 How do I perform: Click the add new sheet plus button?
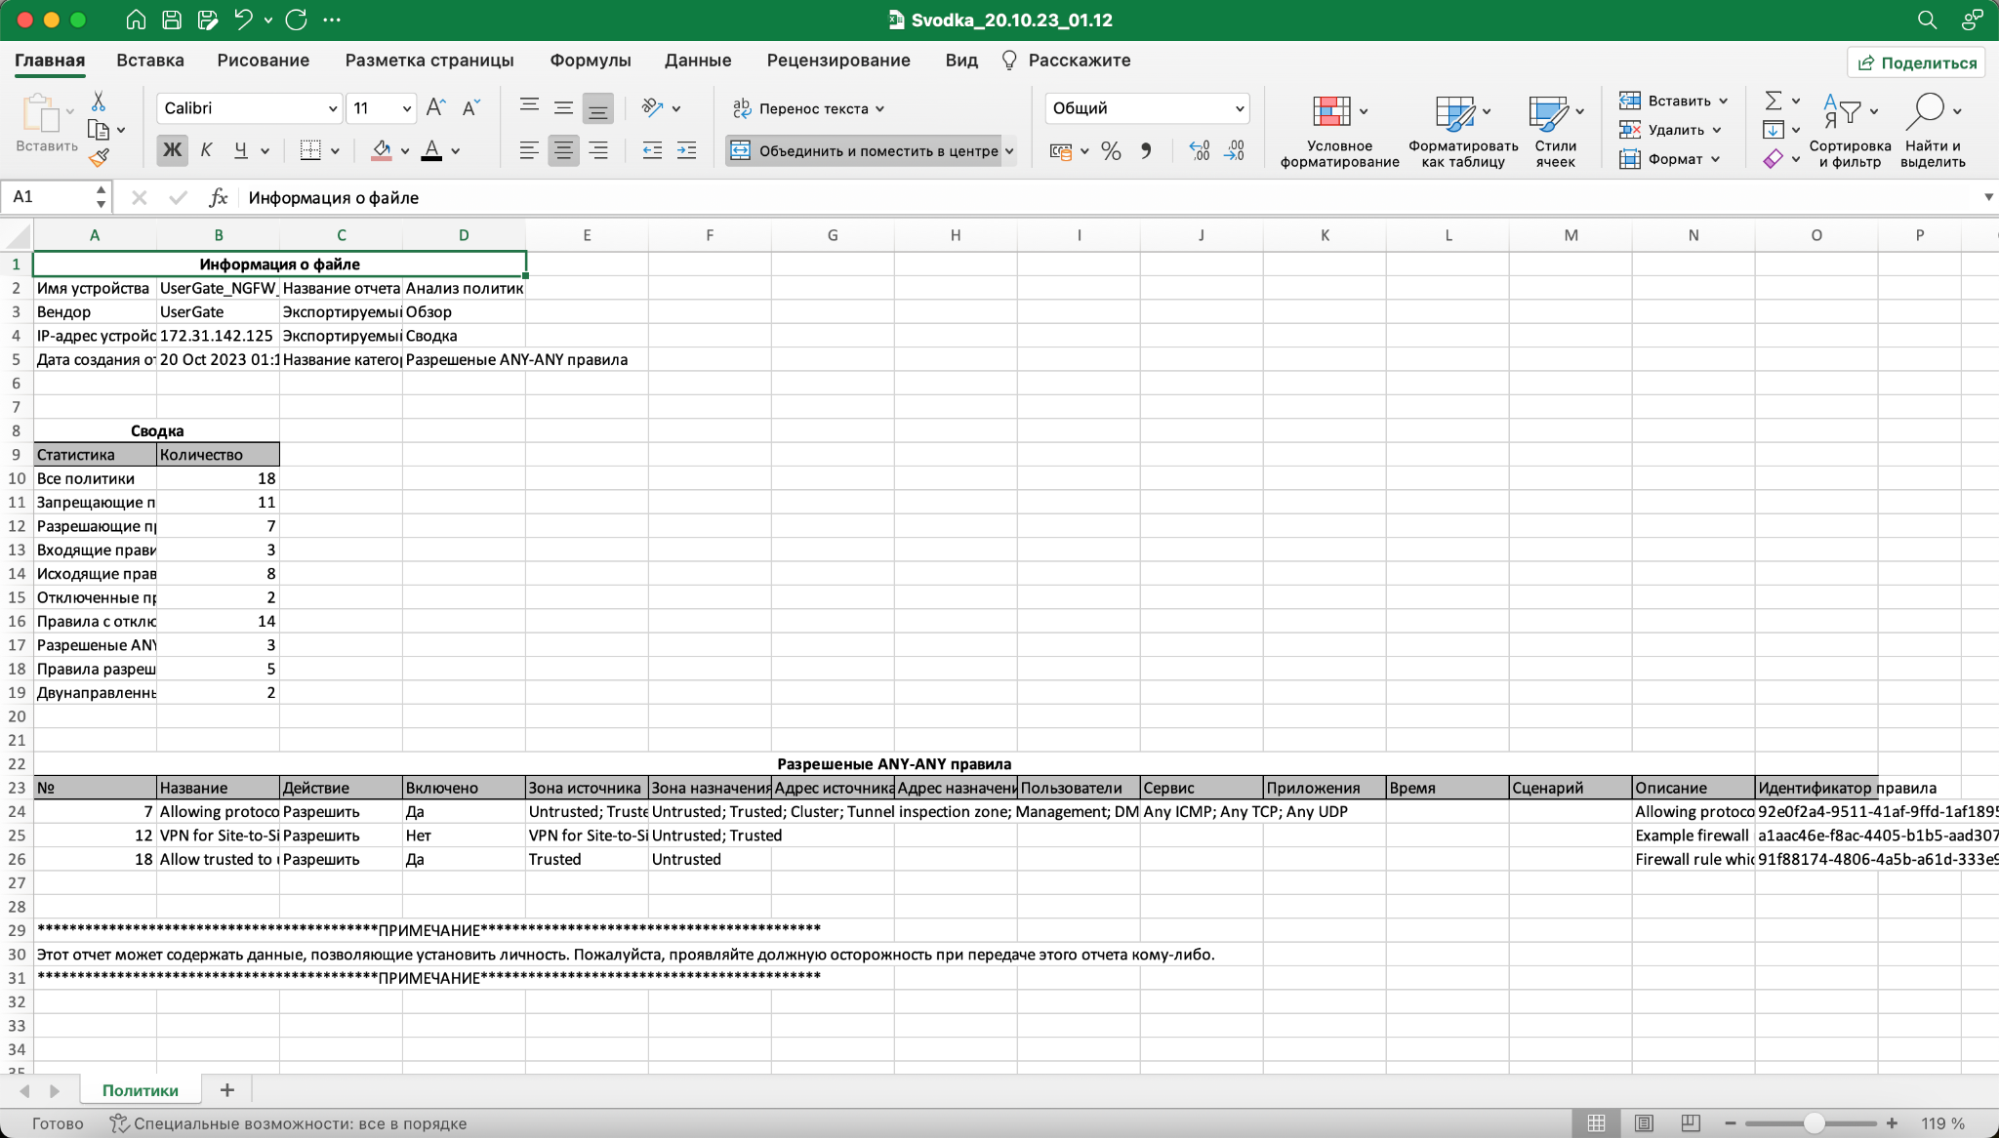(x=227, y=1090)
